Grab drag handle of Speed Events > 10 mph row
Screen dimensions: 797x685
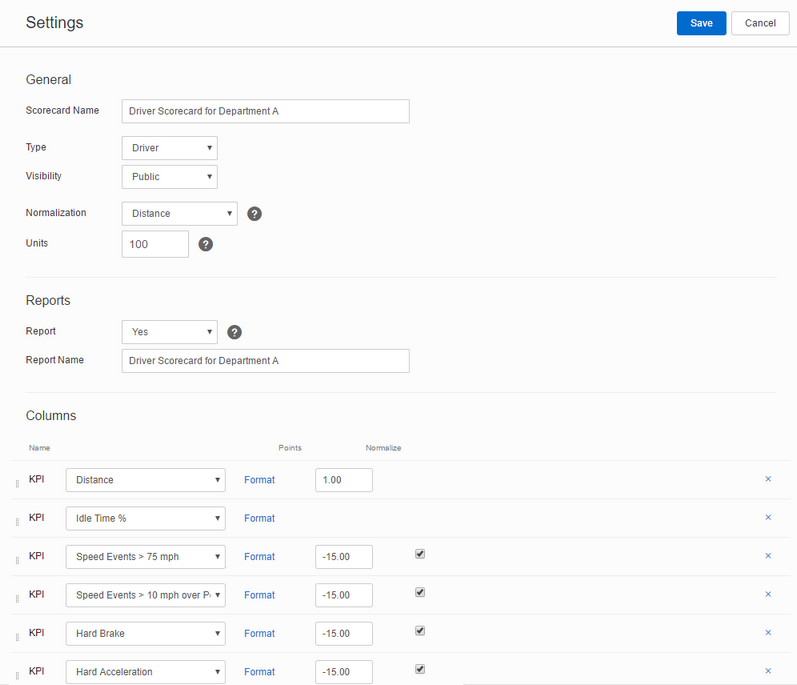coord(17,599)
